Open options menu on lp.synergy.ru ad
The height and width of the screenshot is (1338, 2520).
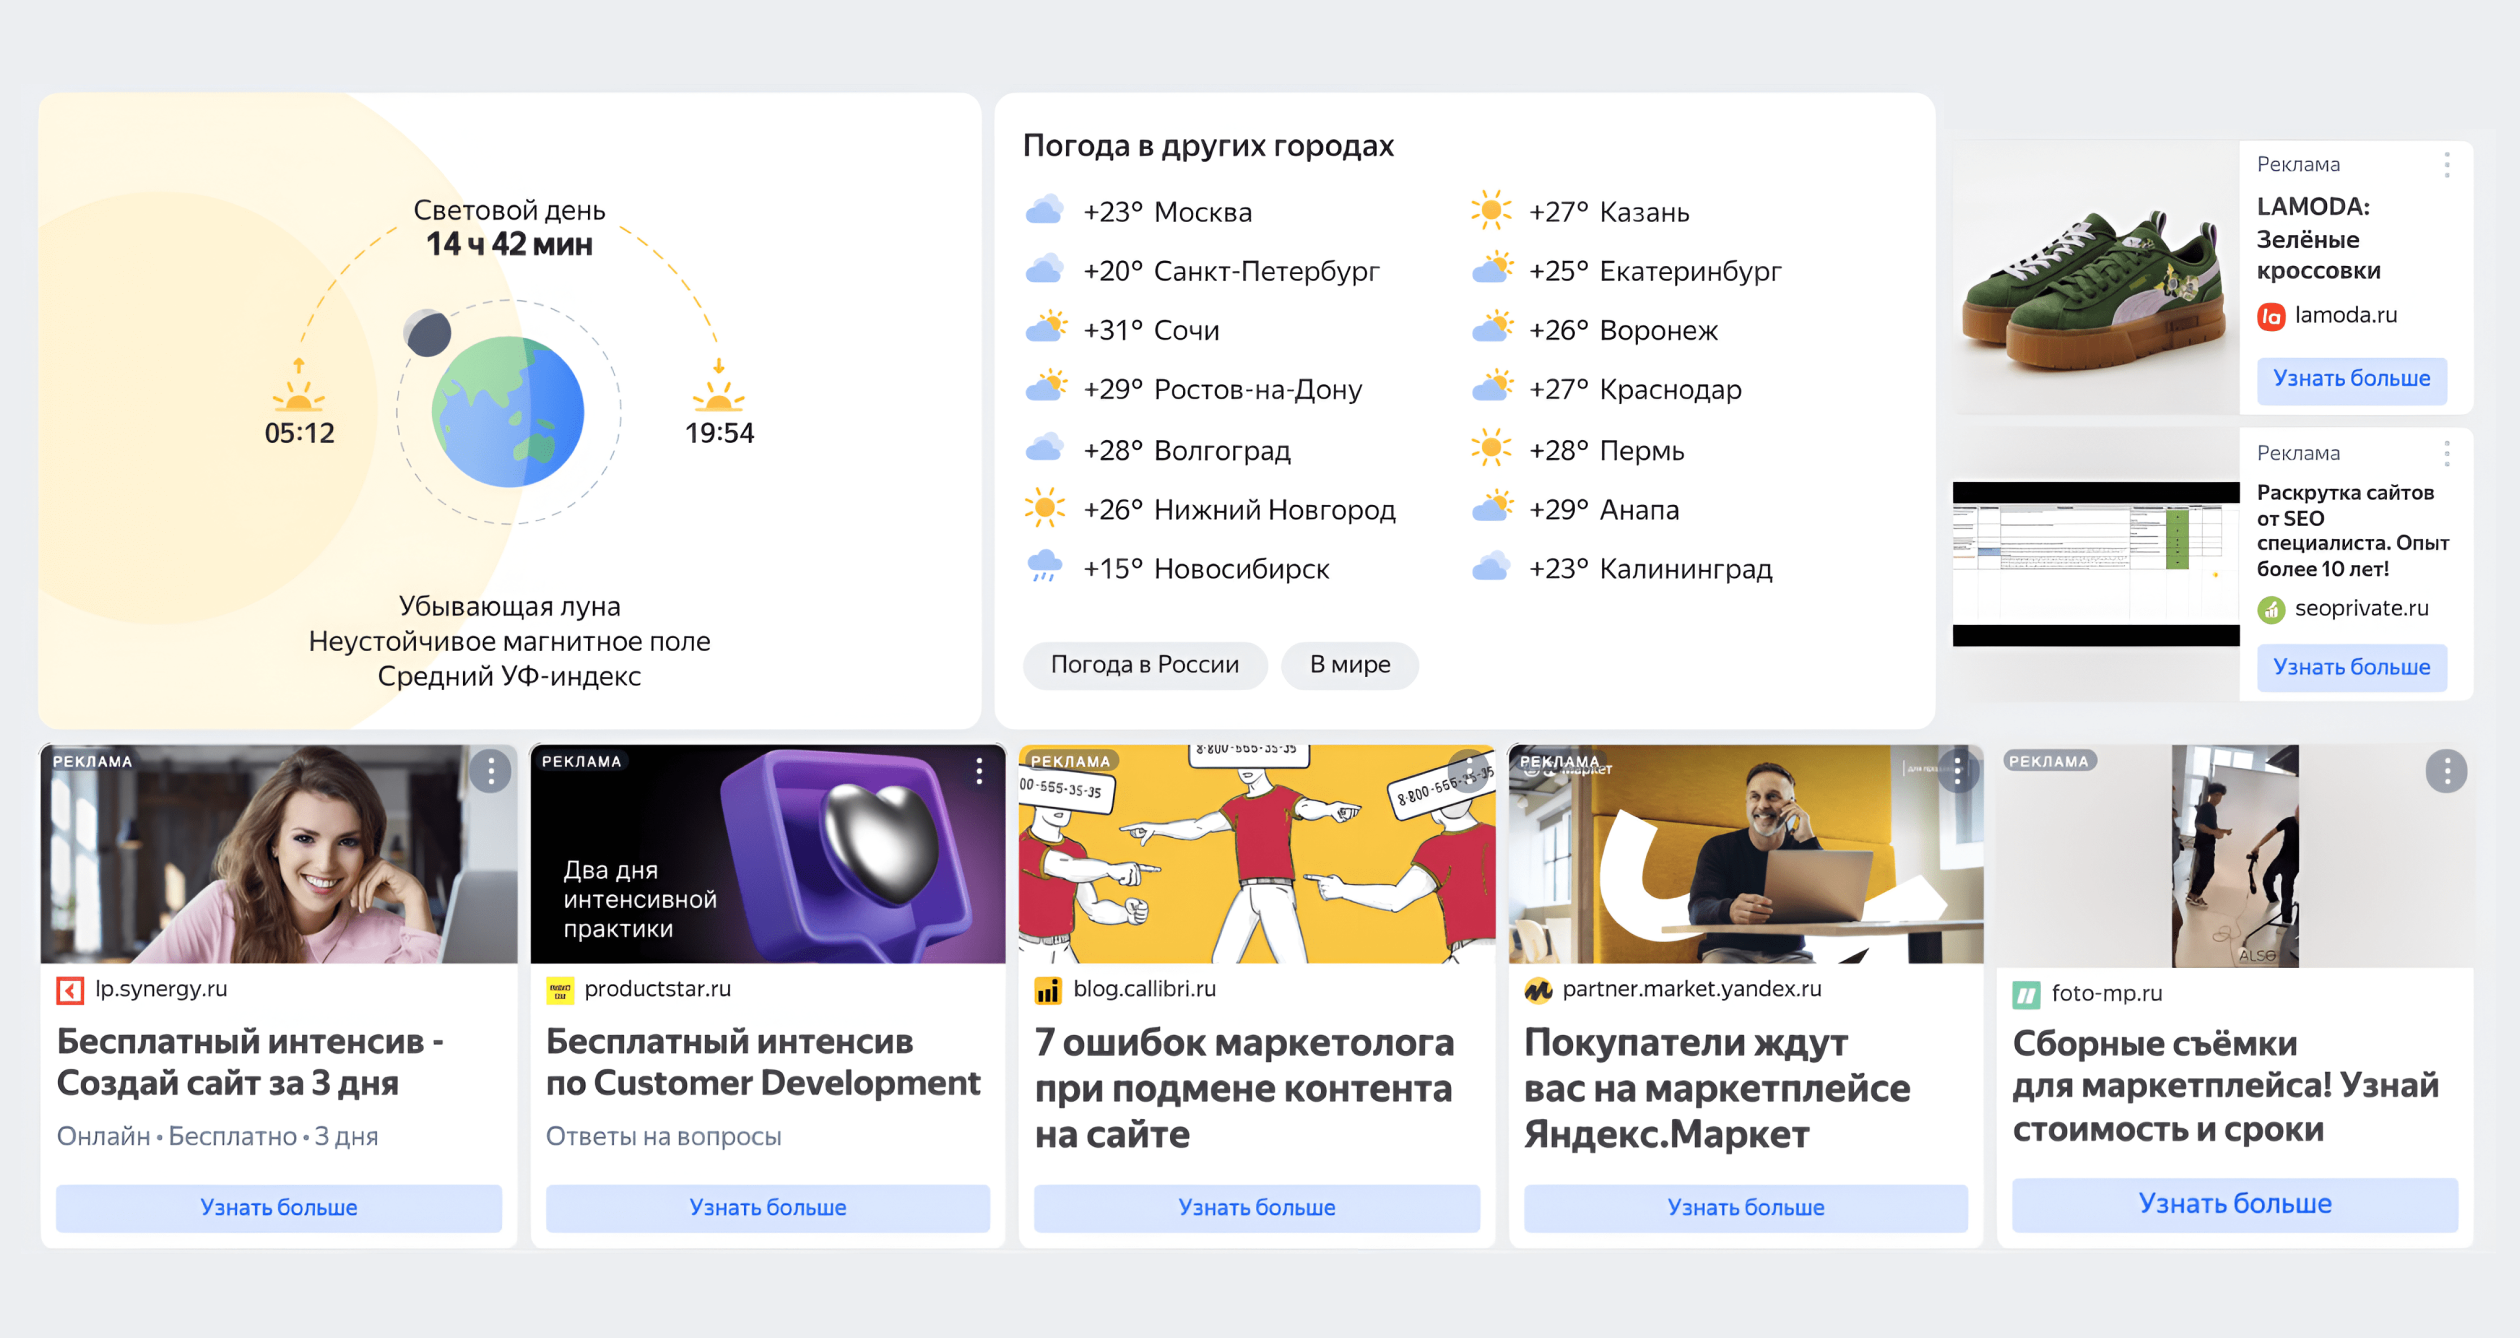pos(490,771)
